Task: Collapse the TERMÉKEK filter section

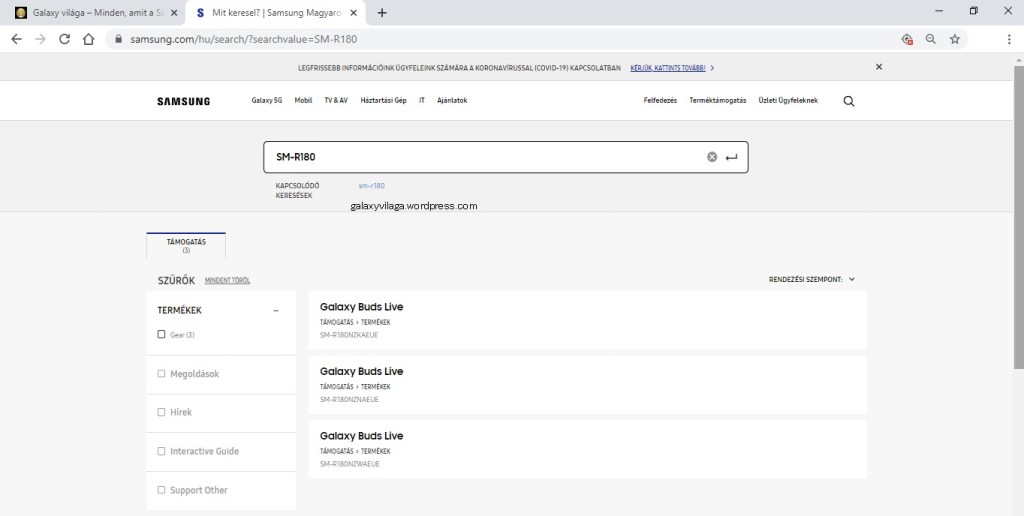Action: (276, 311)
